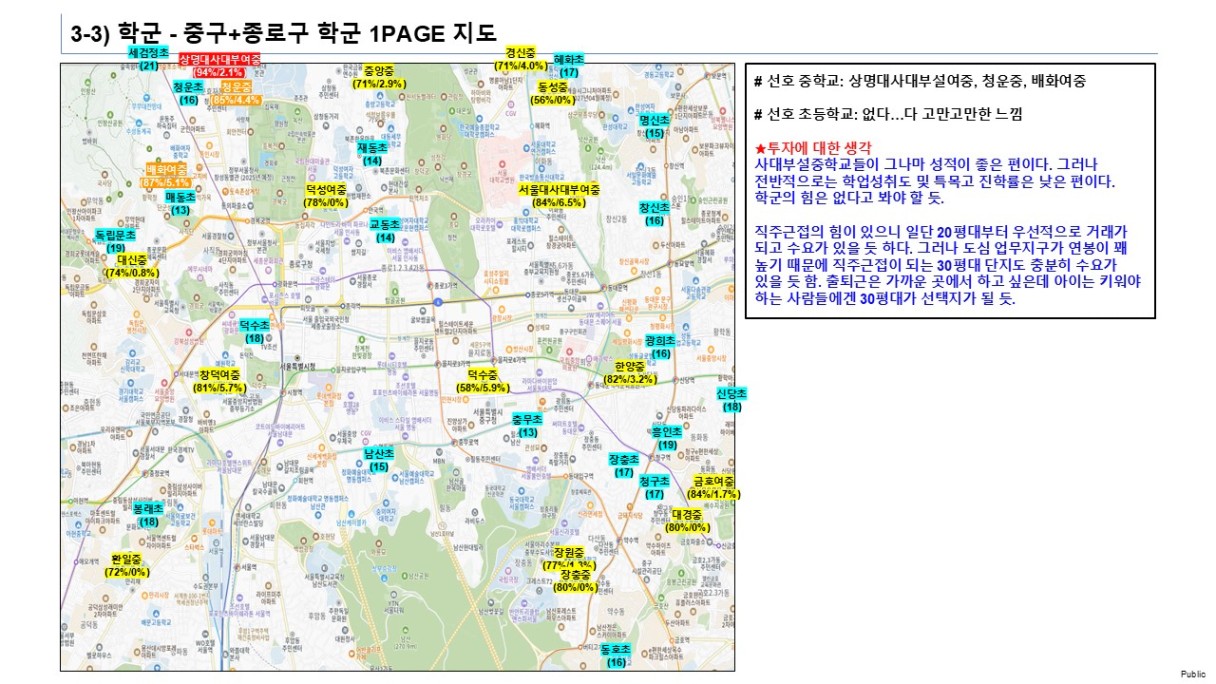
Task: Select the 장충중 (80%/0%) label
Action: (575, 581)
